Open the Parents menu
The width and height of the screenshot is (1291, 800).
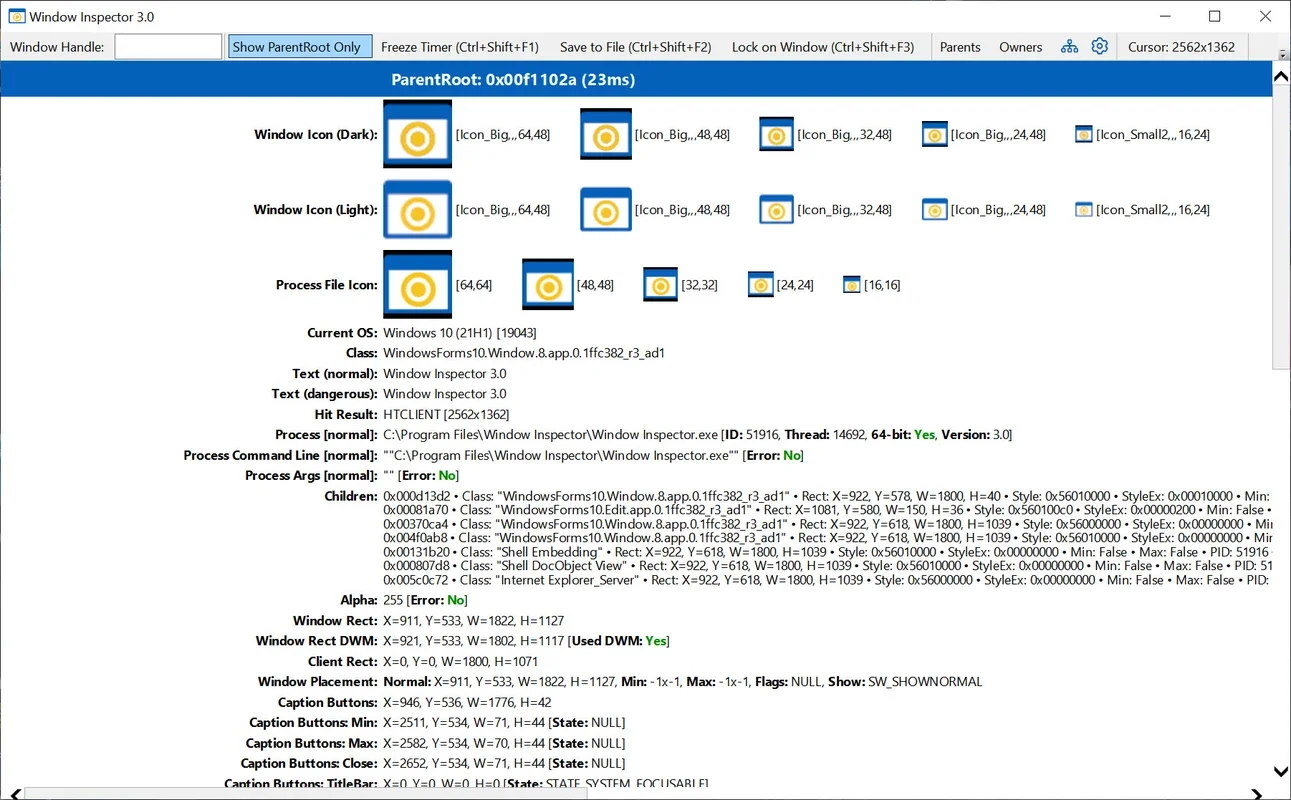pos(960,47)
